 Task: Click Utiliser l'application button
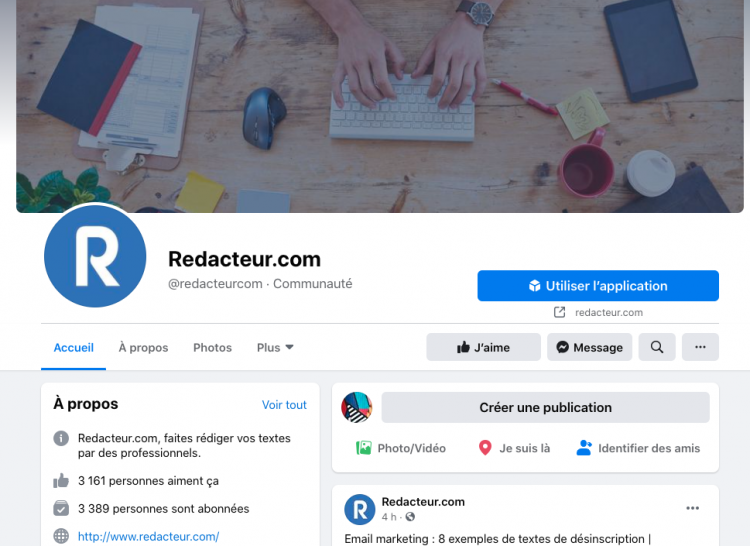(598, 286)
